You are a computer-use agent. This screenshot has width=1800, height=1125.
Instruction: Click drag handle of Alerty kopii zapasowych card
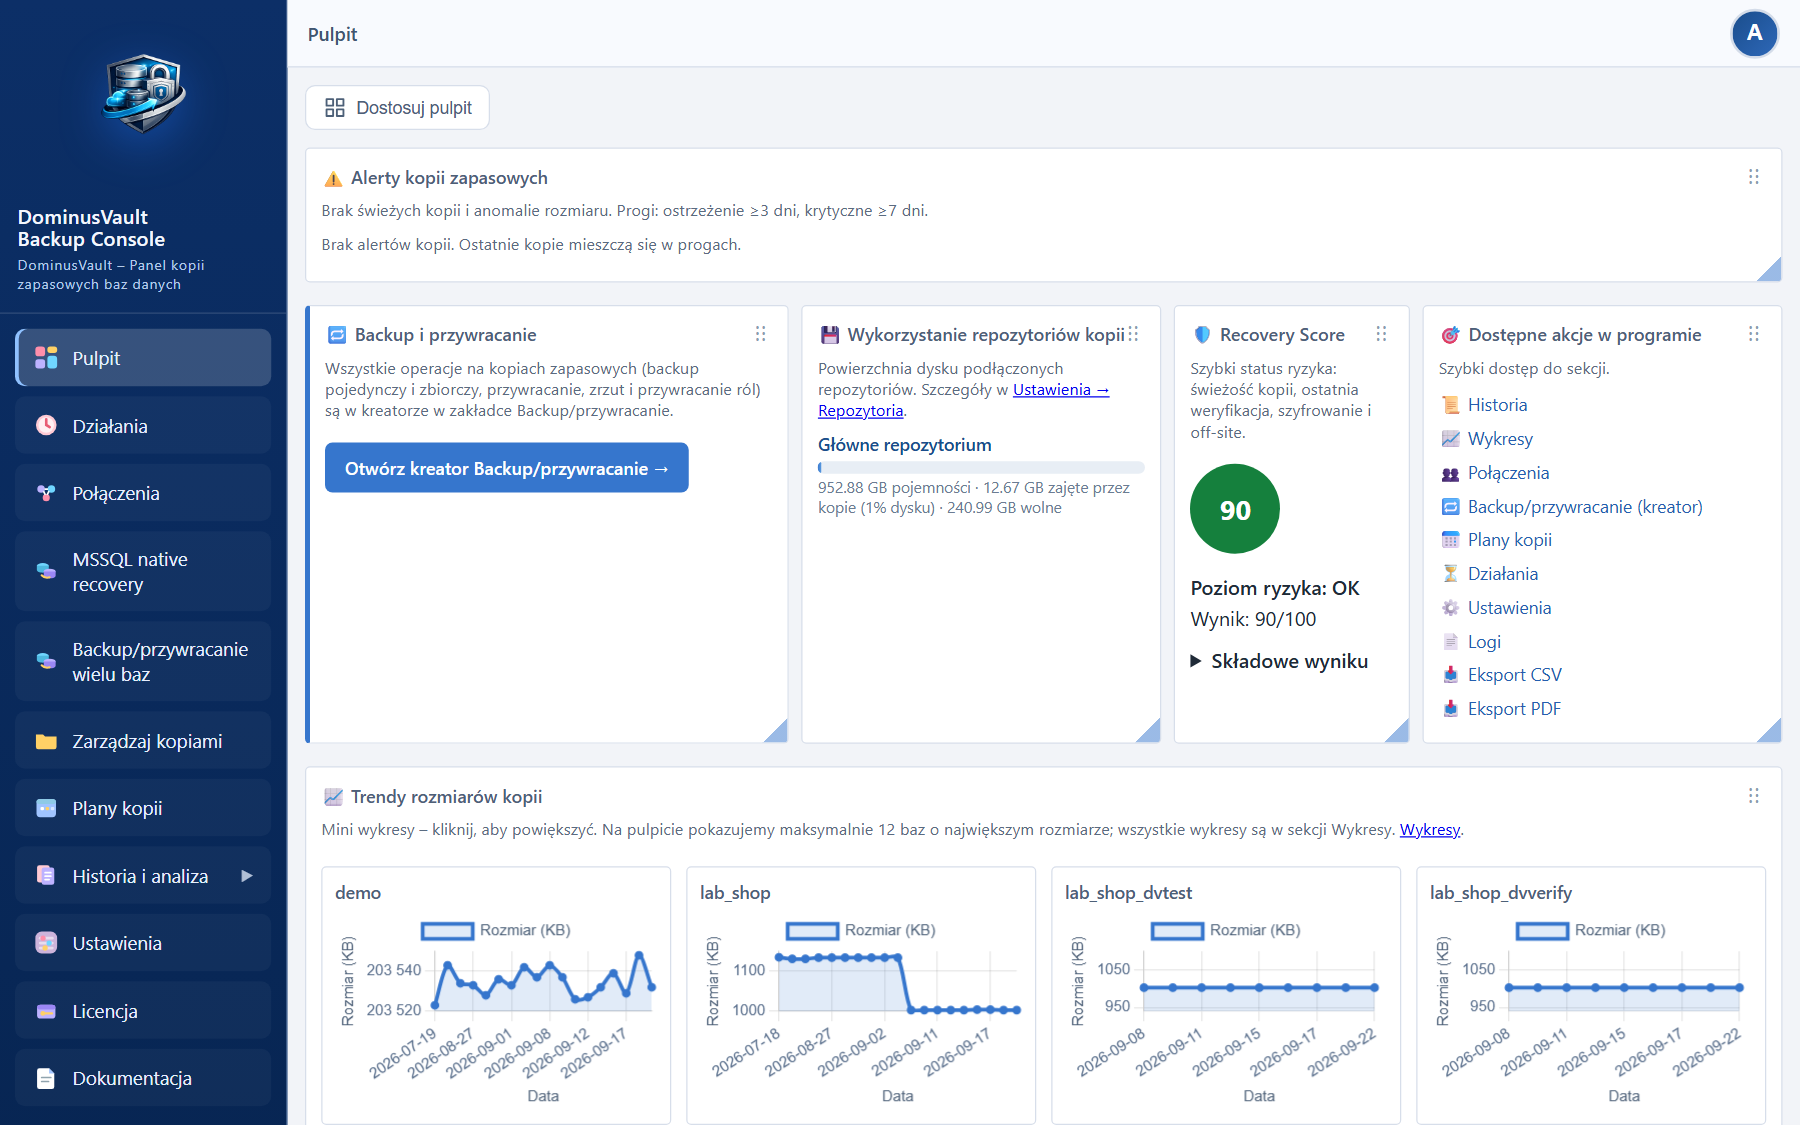pos(1753,177)
